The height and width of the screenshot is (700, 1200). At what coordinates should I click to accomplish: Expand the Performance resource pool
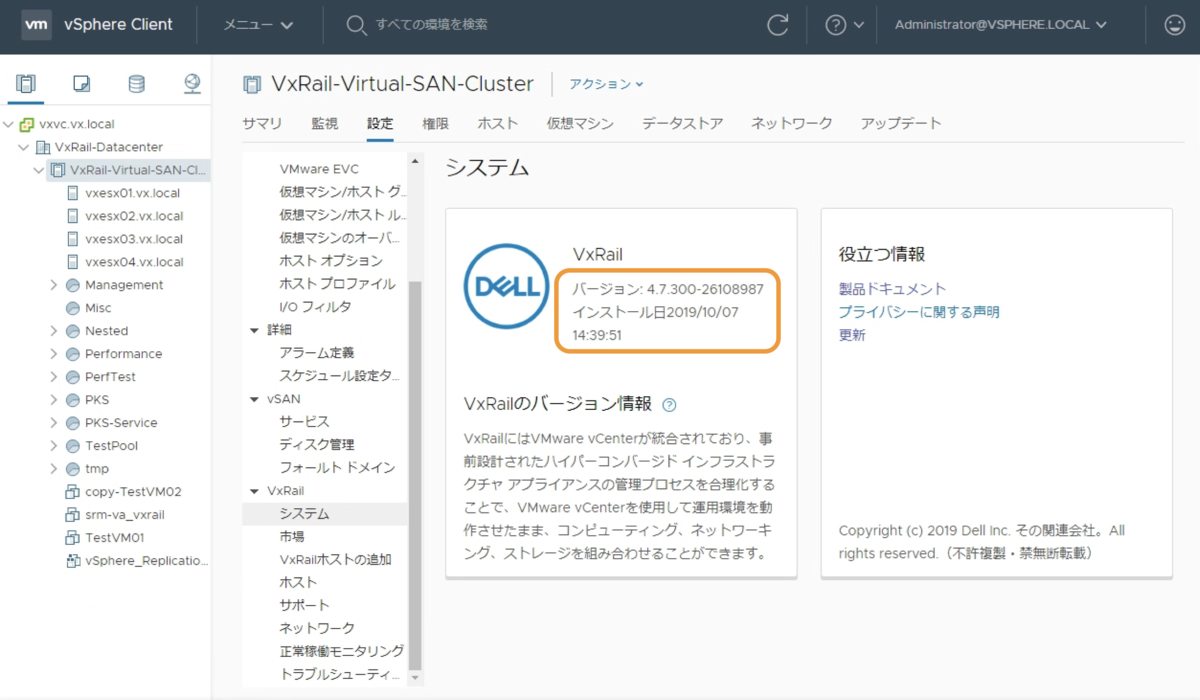click(54, 354)
